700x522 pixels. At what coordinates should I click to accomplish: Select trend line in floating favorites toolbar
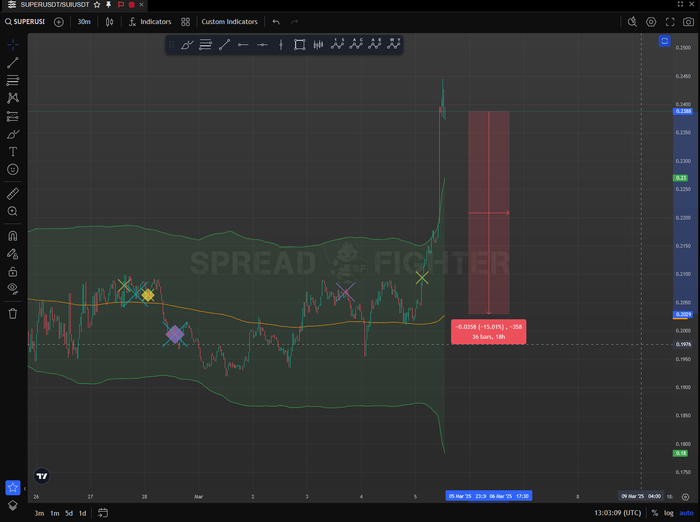pos(225,45)
